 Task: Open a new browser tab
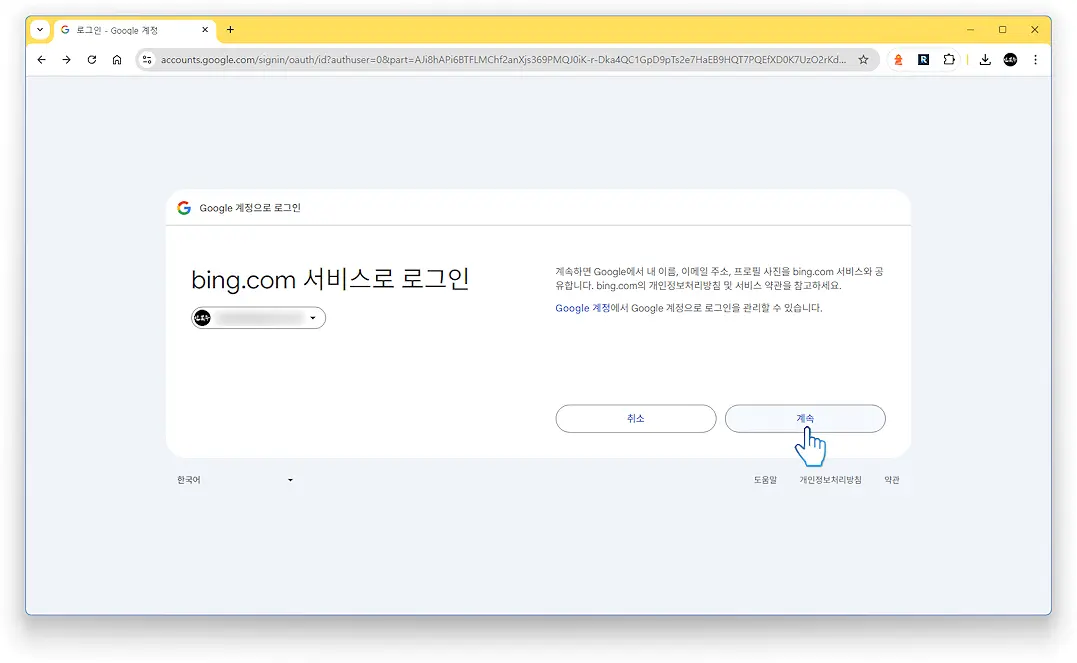click(230, 31)
